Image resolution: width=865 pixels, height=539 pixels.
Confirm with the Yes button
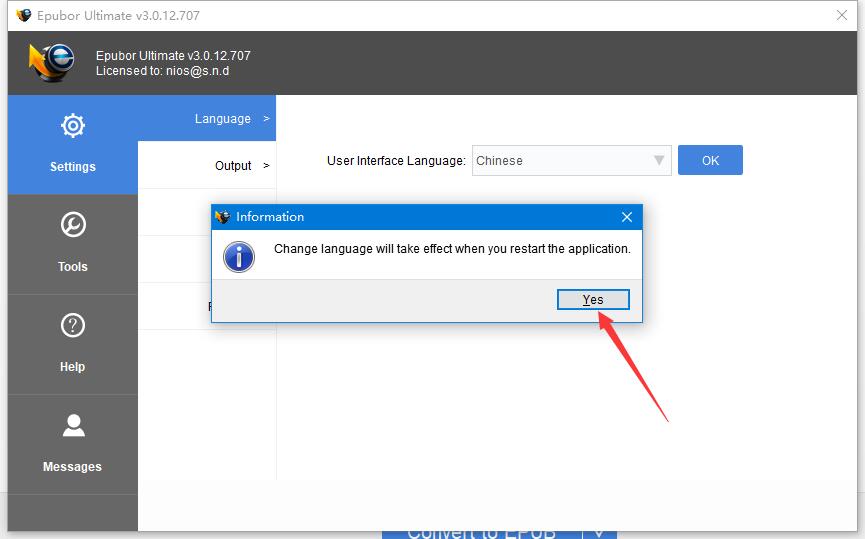593,300
